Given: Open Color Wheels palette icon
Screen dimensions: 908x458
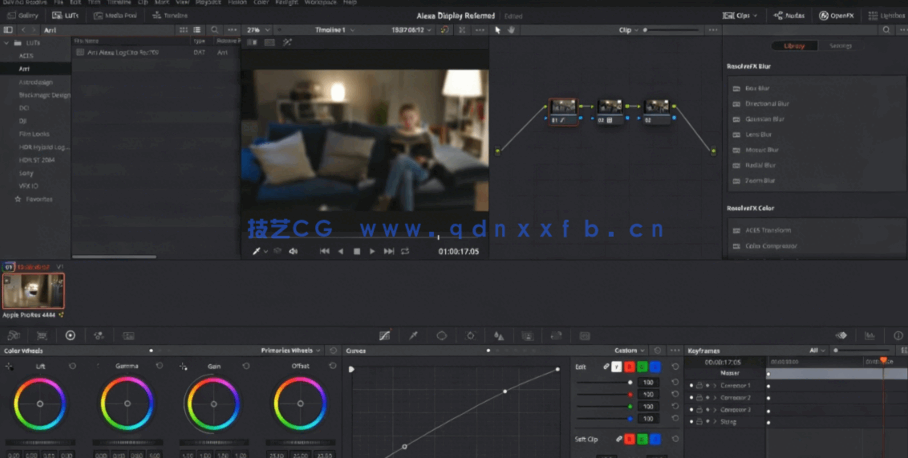Looking at the screenshot, I should [x=70, y=335].
